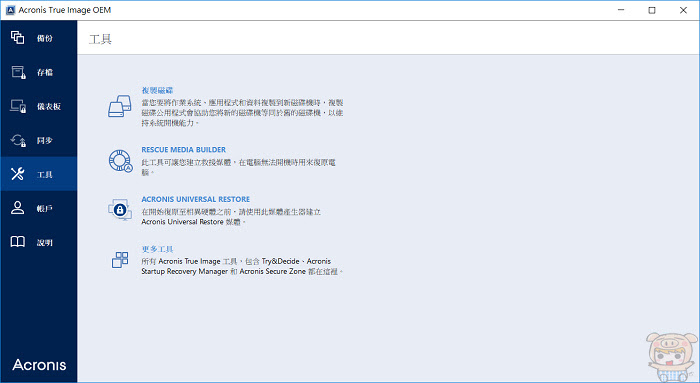
Task: Click the Acronis True Image OEM title
Action: pyautogui.click(x=65, y=10)
